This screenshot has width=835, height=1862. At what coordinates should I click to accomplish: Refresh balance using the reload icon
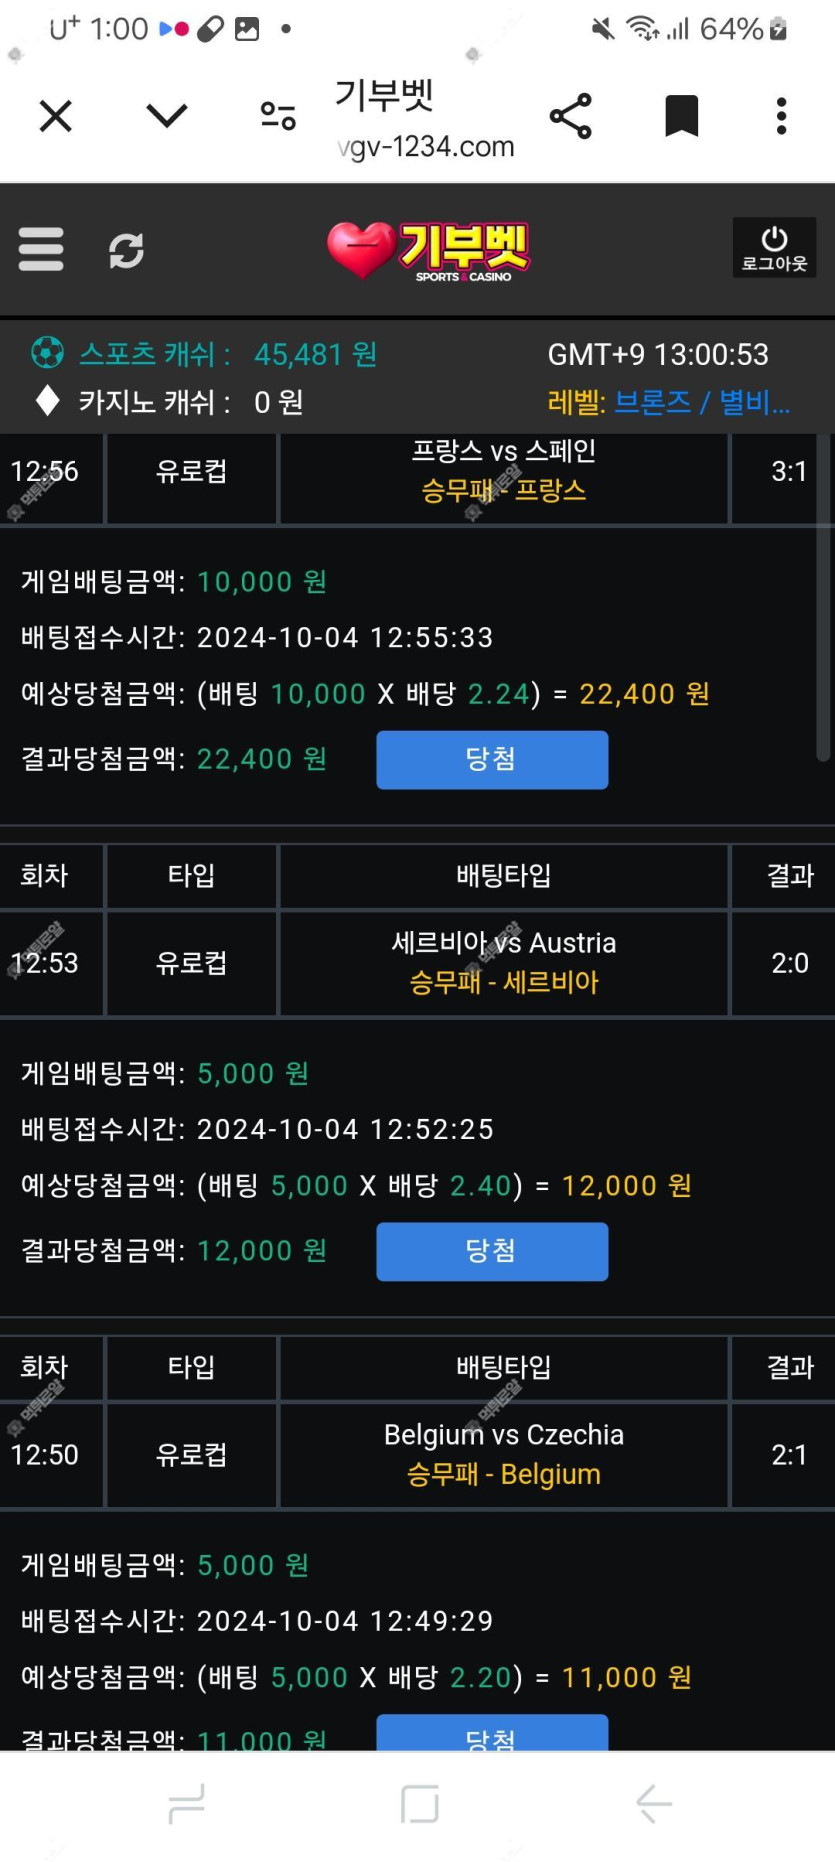126,250
